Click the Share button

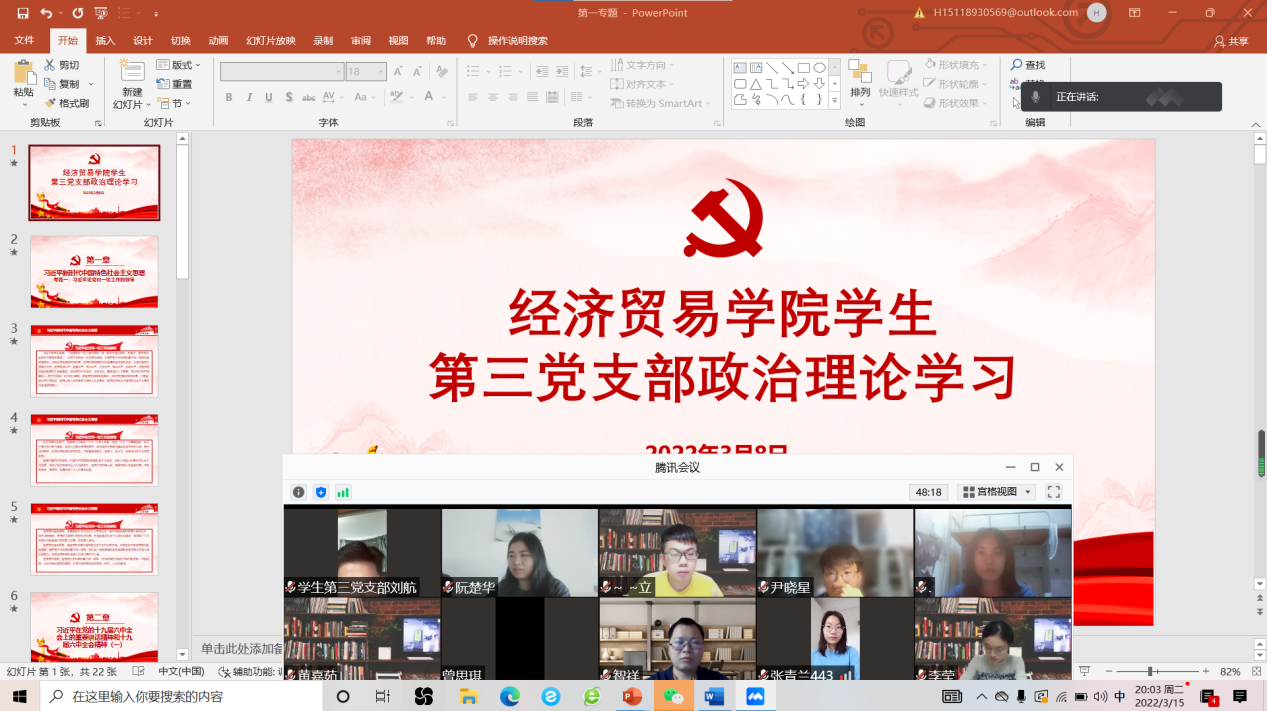(x=1231, y=41)
